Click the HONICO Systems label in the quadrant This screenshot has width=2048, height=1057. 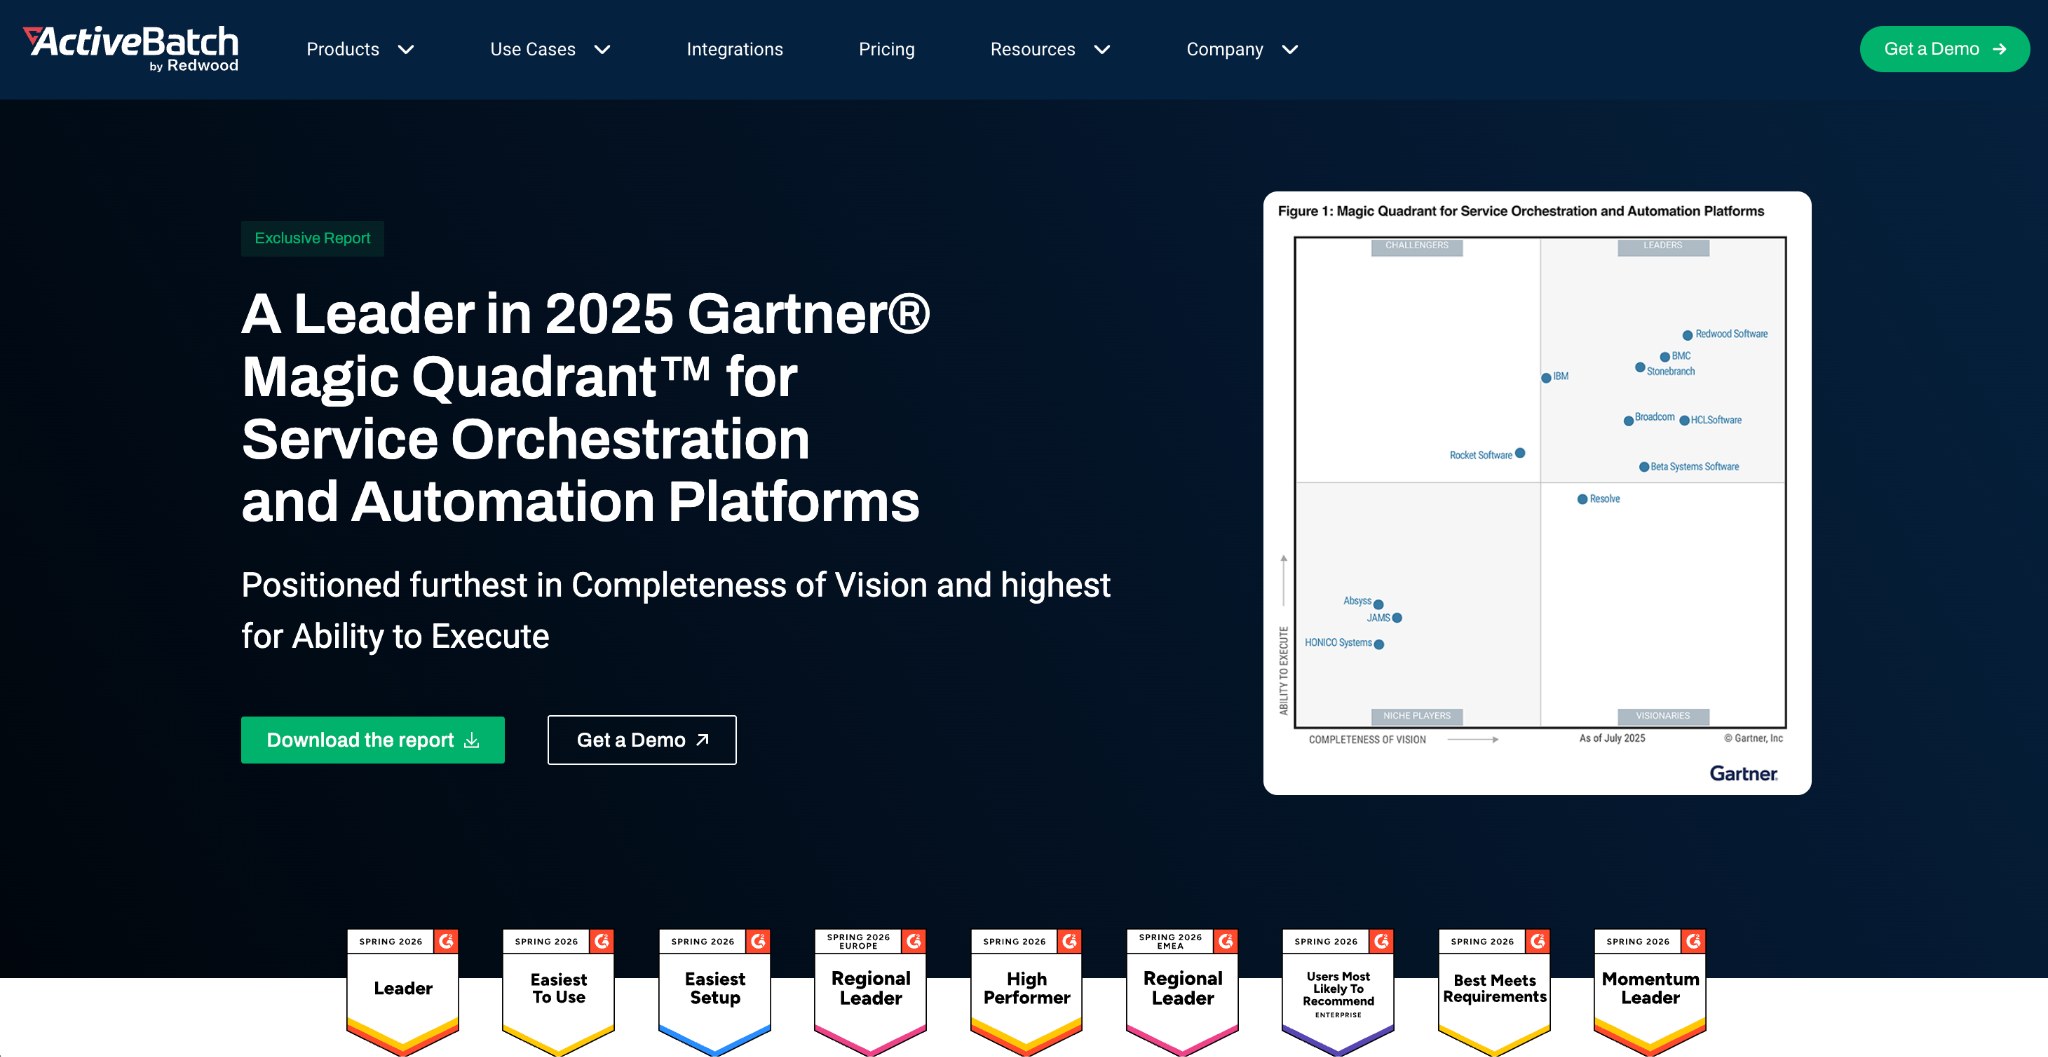point(1338,643)
